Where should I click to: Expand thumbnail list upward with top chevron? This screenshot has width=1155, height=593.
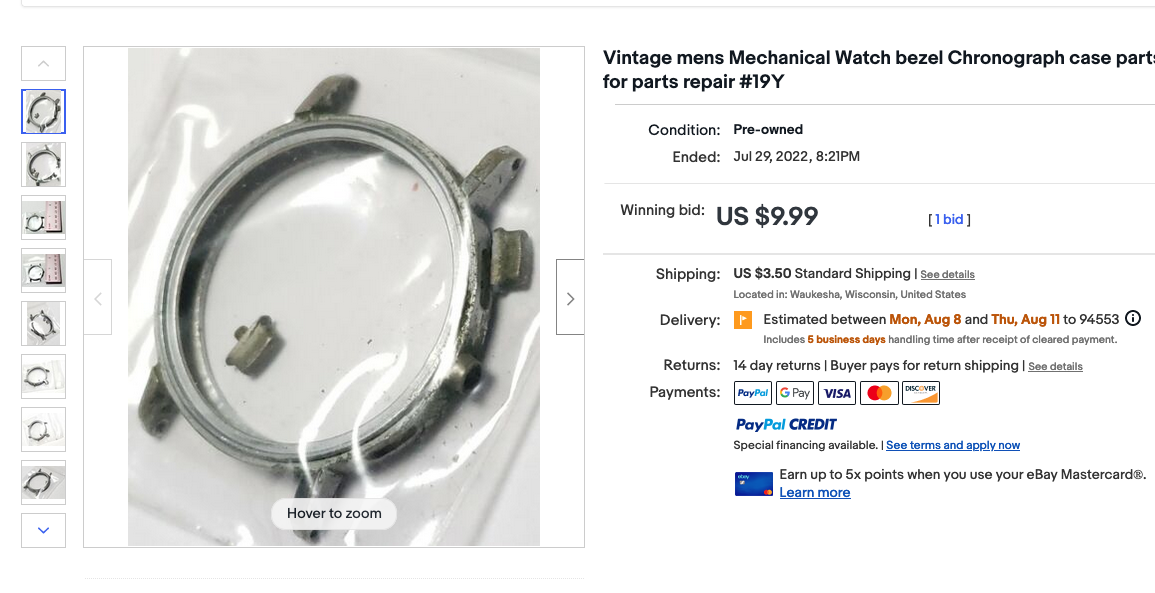43,63
